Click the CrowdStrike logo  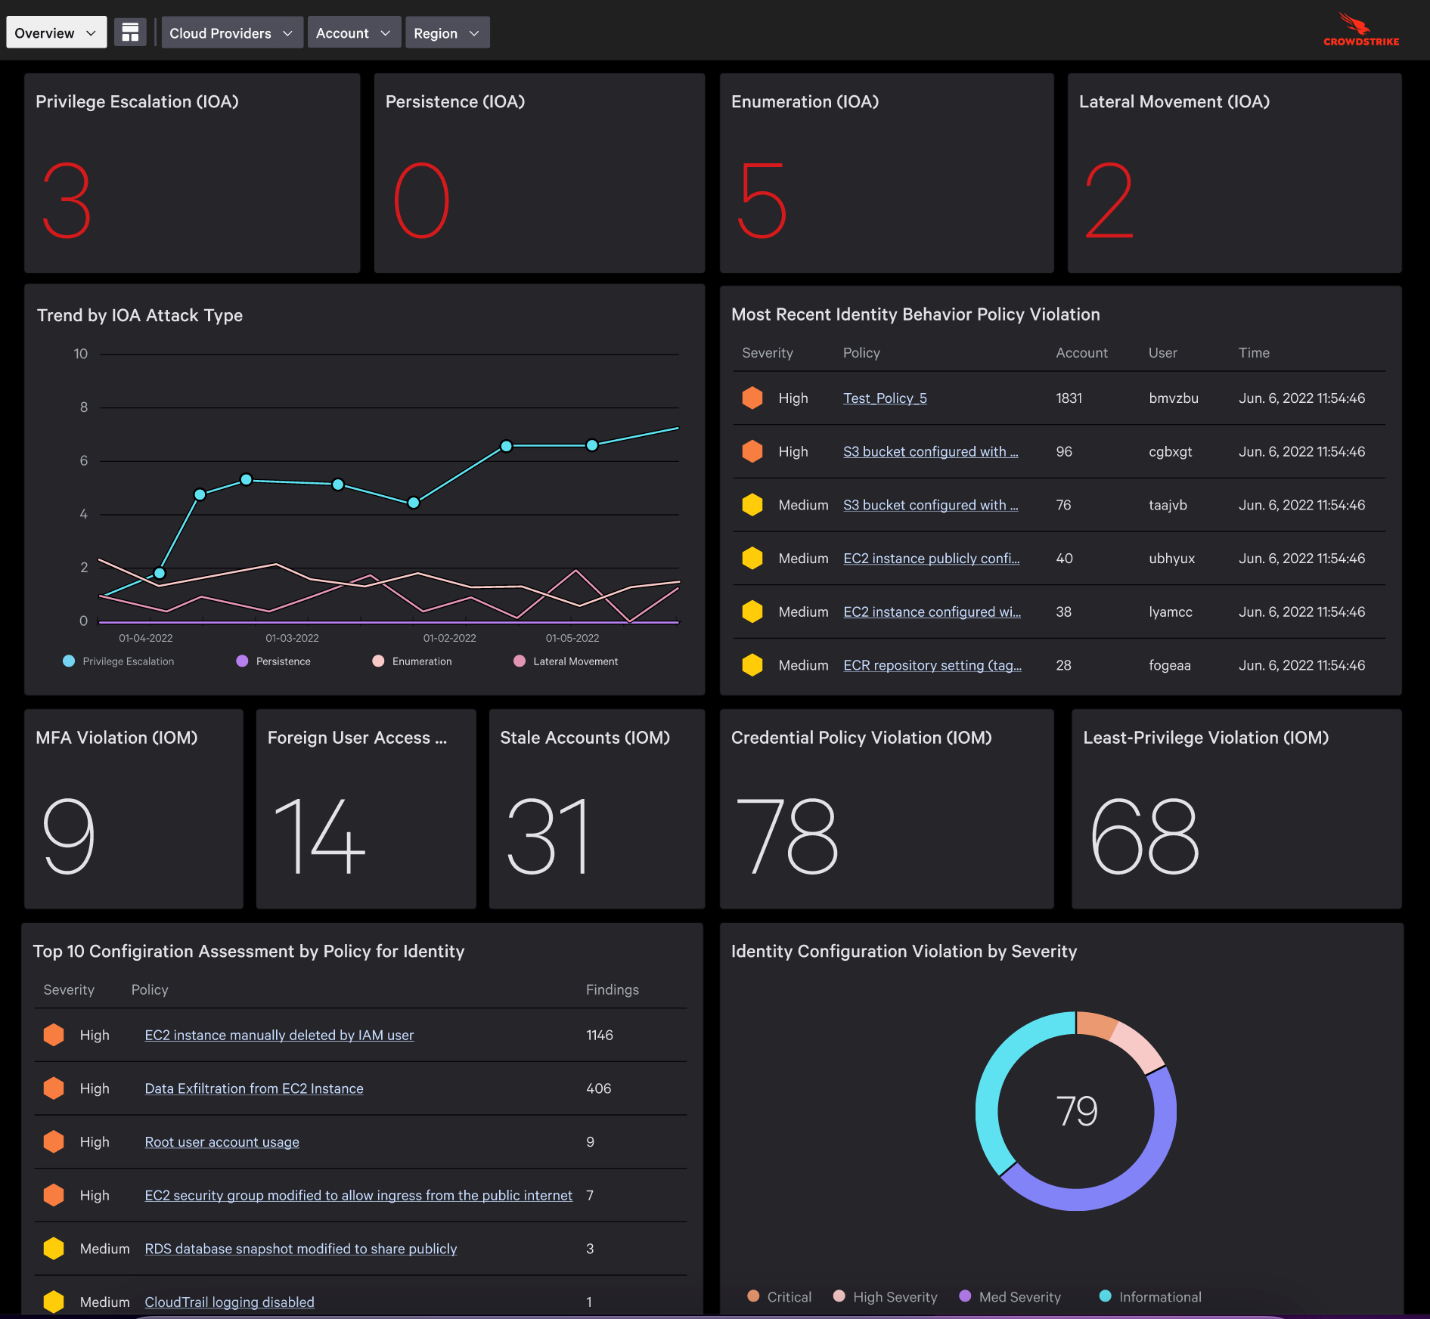(x=1361, y=30)
